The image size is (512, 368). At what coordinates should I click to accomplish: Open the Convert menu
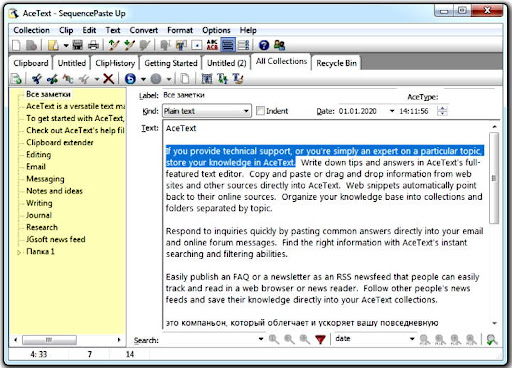click(144, 30)
